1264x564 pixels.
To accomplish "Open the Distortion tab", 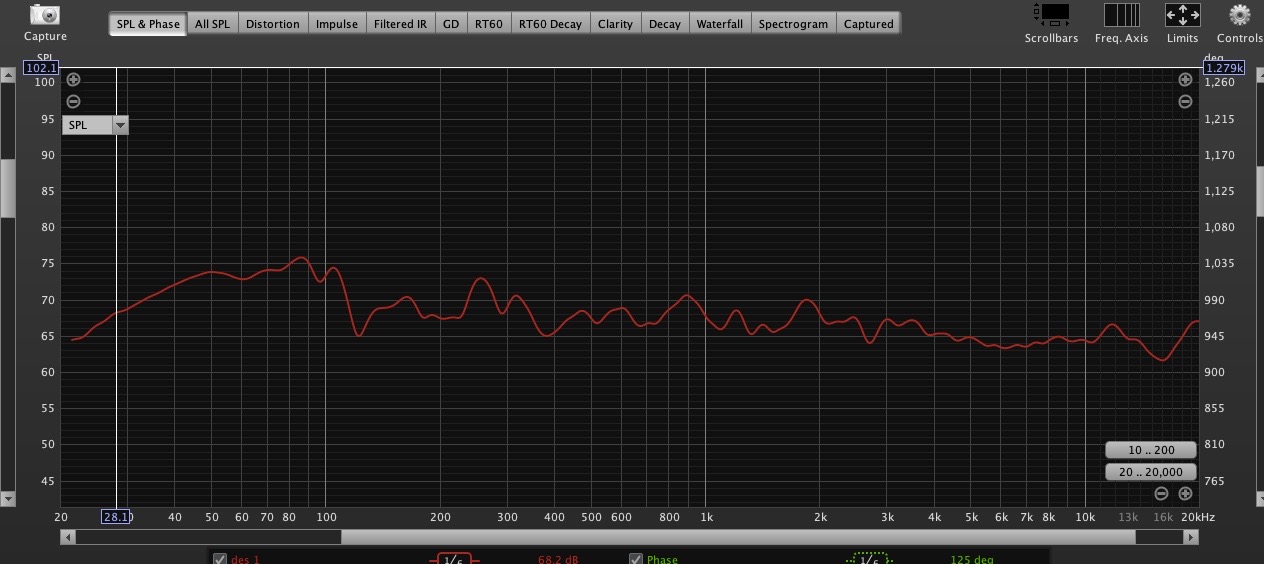I will 272,23.
